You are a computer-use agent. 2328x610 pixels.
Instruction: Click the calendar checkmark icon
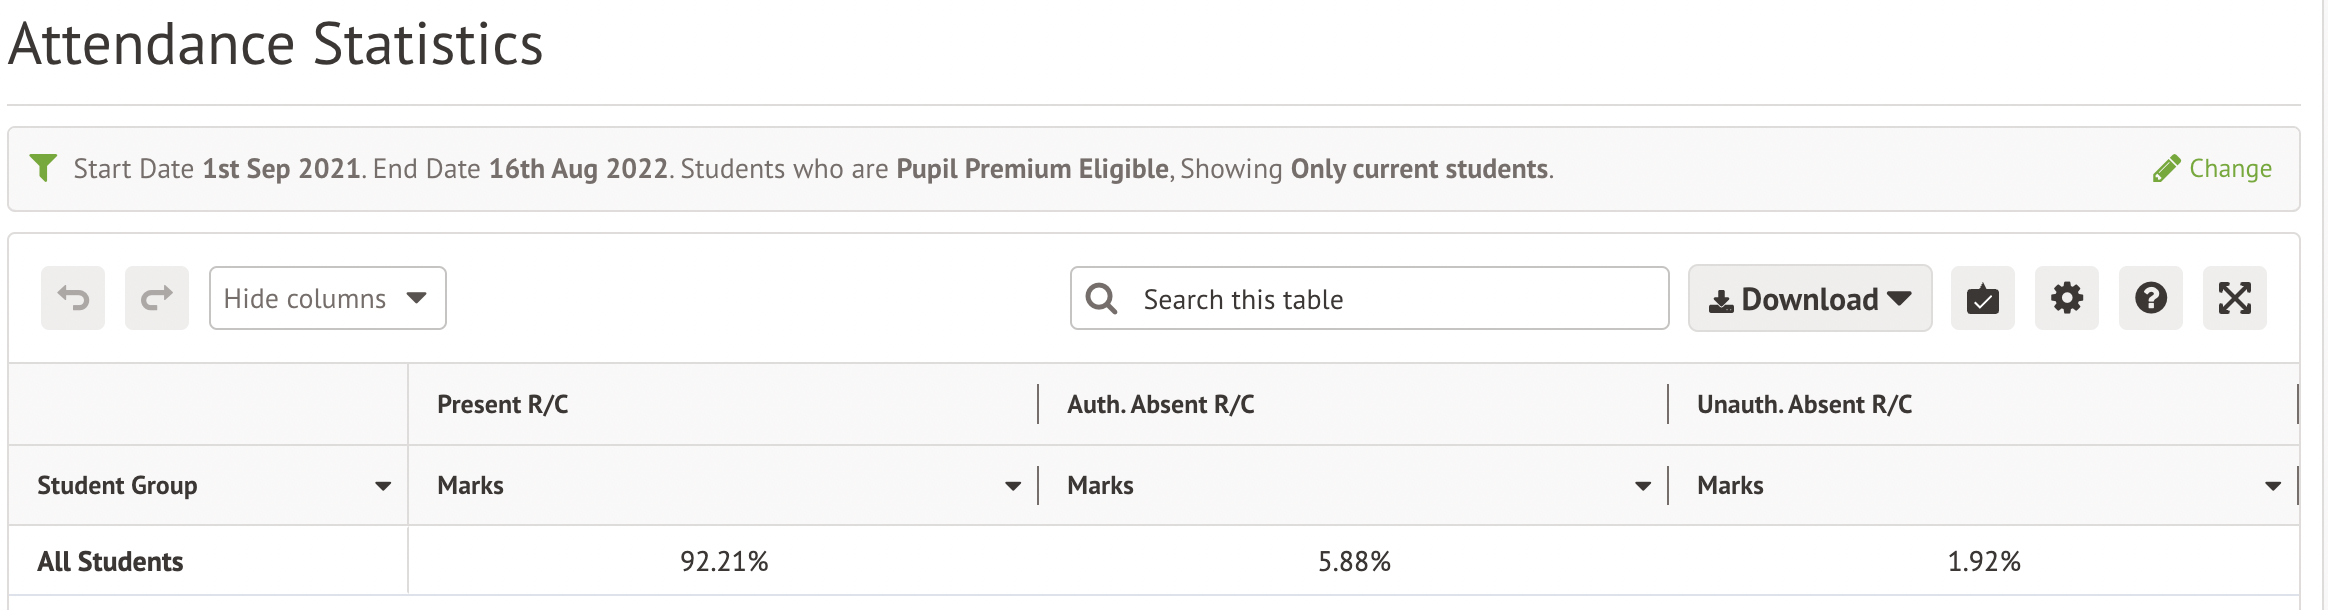tap(1982, 298)
